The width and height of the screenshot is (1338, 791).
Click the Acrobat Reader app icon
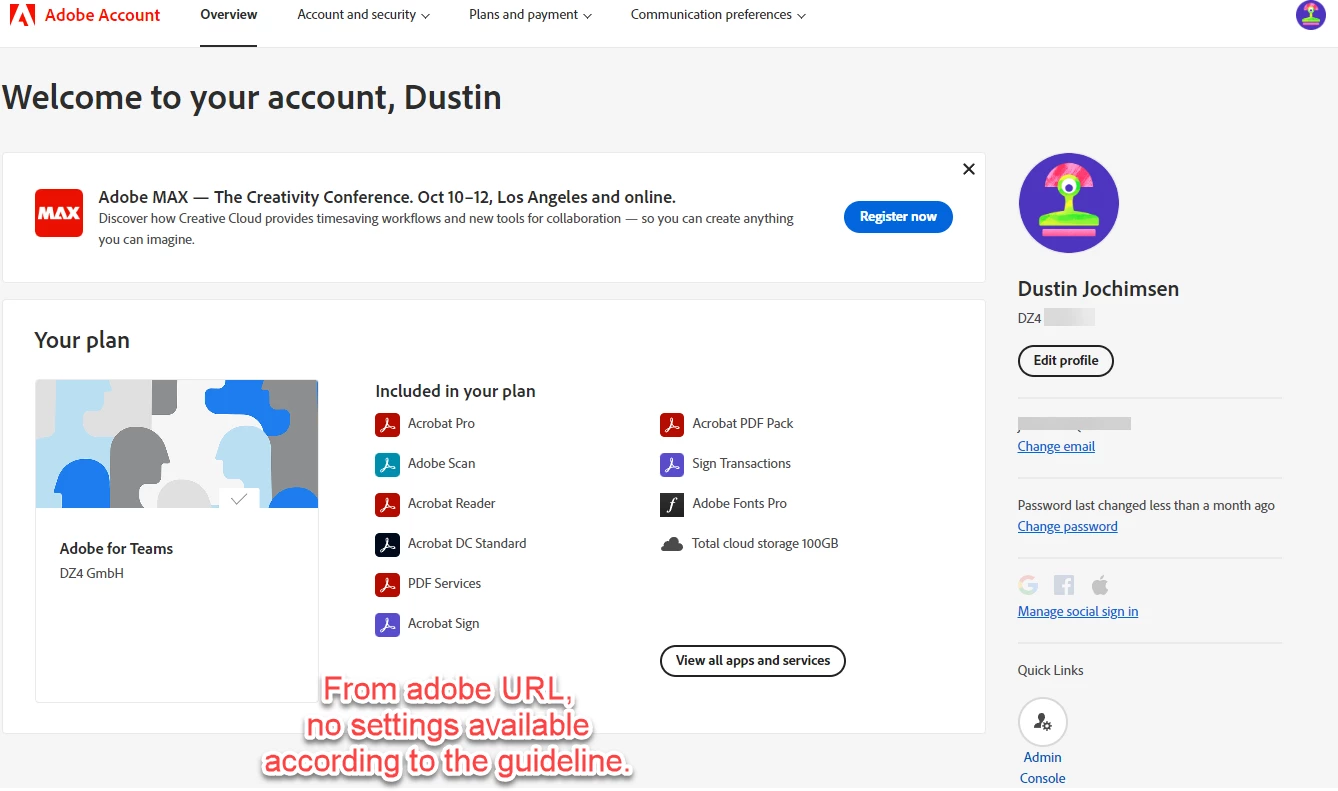[387, 504]
